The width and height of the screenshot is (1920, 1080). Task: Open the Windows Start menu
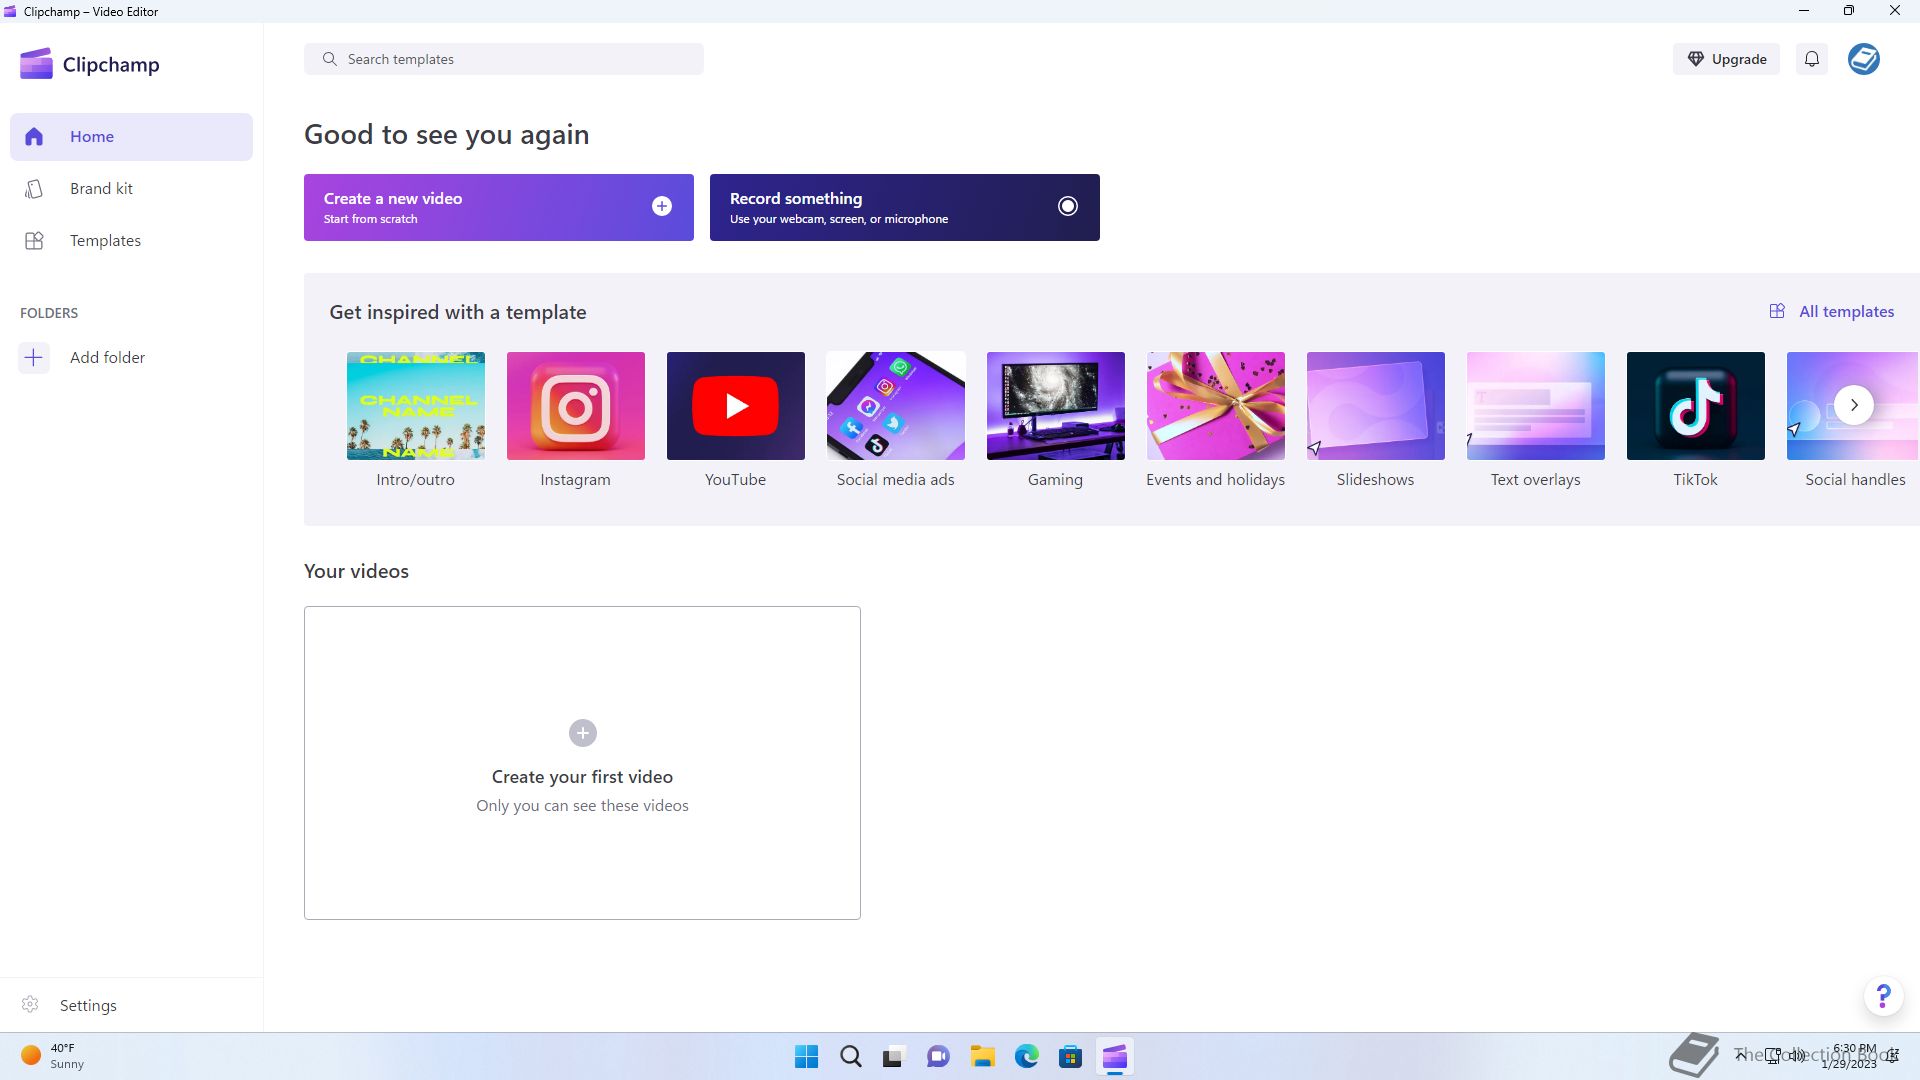[x=806, y=1057]
